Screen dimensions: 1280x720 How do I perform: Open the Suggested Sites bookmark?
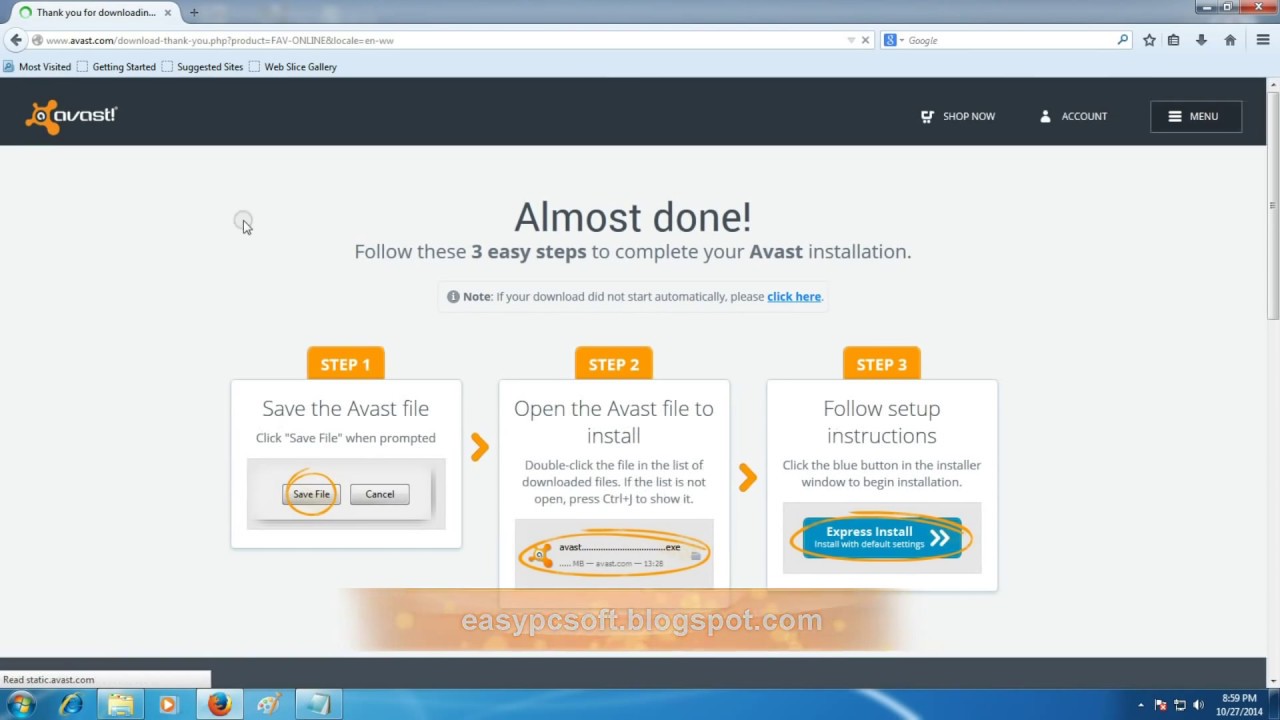pos(202,67)
